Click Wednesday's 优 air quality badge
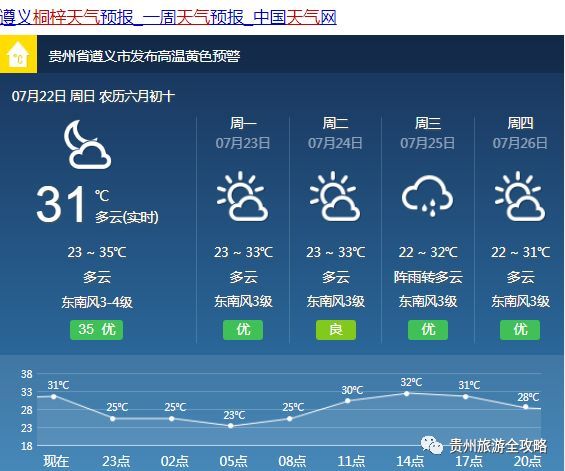Viewport: 565px width, 471px height. [x=428, y=330]
